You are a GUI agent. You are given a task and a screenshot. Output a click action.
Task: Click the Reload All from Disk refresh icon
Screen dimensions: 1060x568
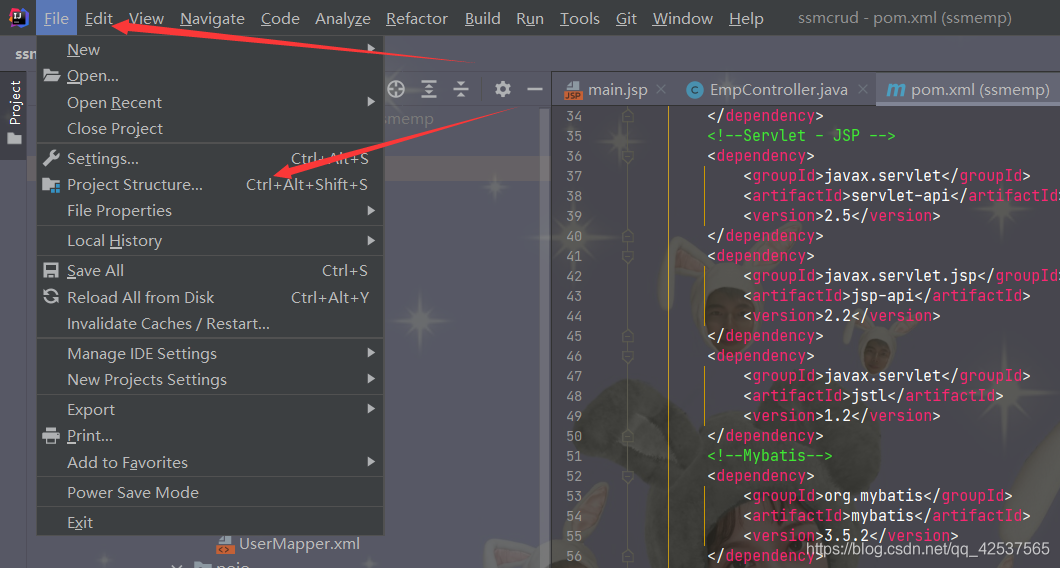pyautogui.click(x=51, y=296)
